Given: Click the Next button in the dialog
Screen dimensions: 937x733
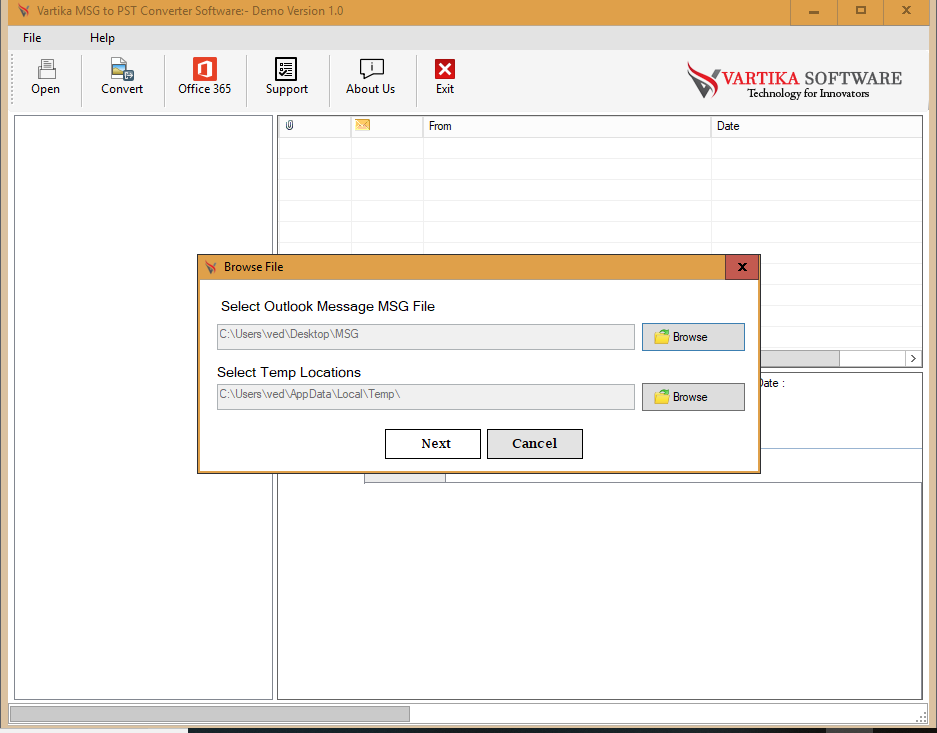Looking at the screenshot, I should coord(433,444).
